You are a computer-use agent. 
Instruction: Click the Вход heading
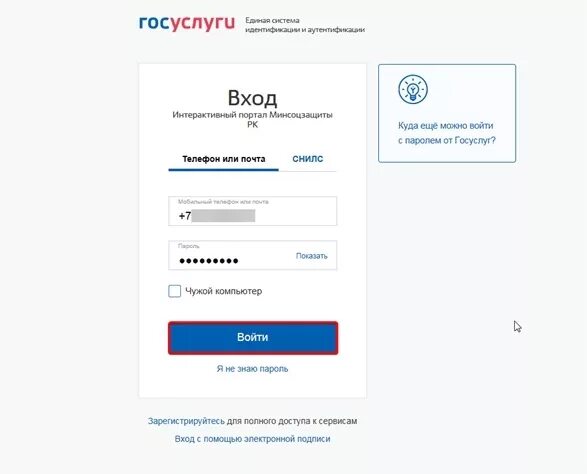point(252,98)
